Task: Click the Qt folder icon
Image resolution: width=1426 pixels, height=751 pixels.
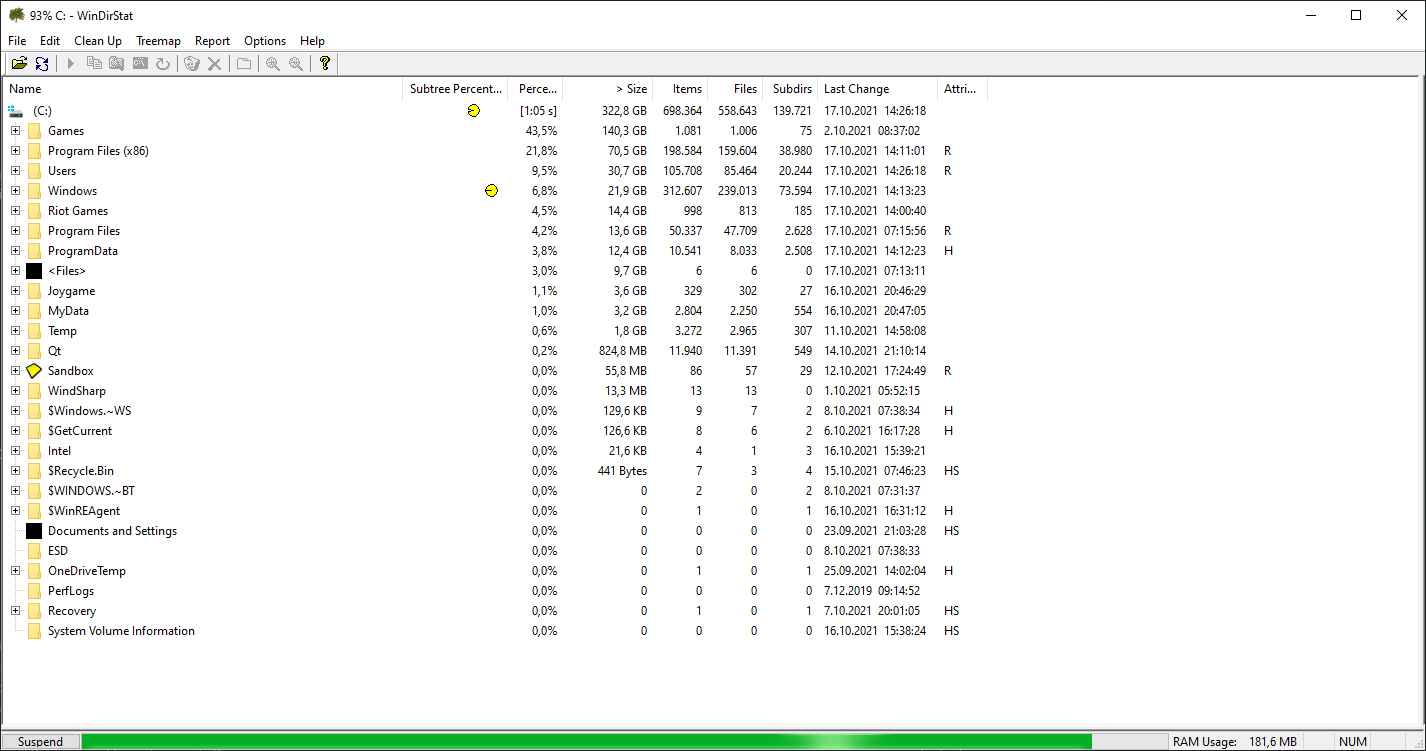Action: pyautogui.click(x=34, y=351)
